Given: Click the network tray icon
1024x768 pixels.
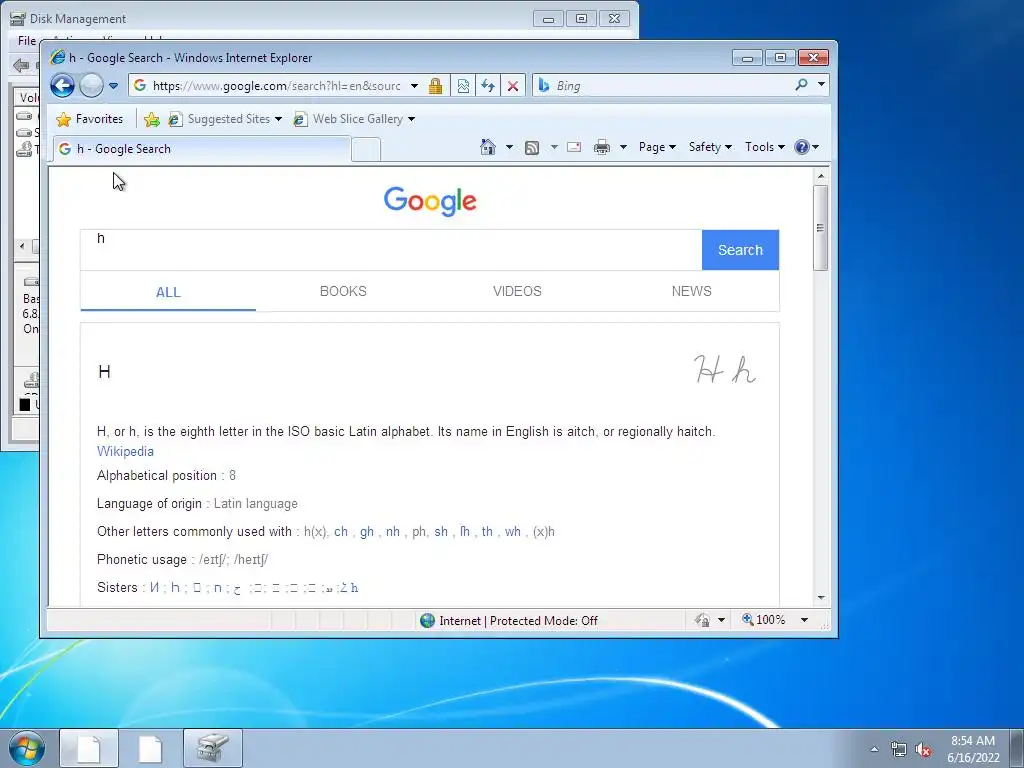Looking at the screenshot, I should [899, 749].
